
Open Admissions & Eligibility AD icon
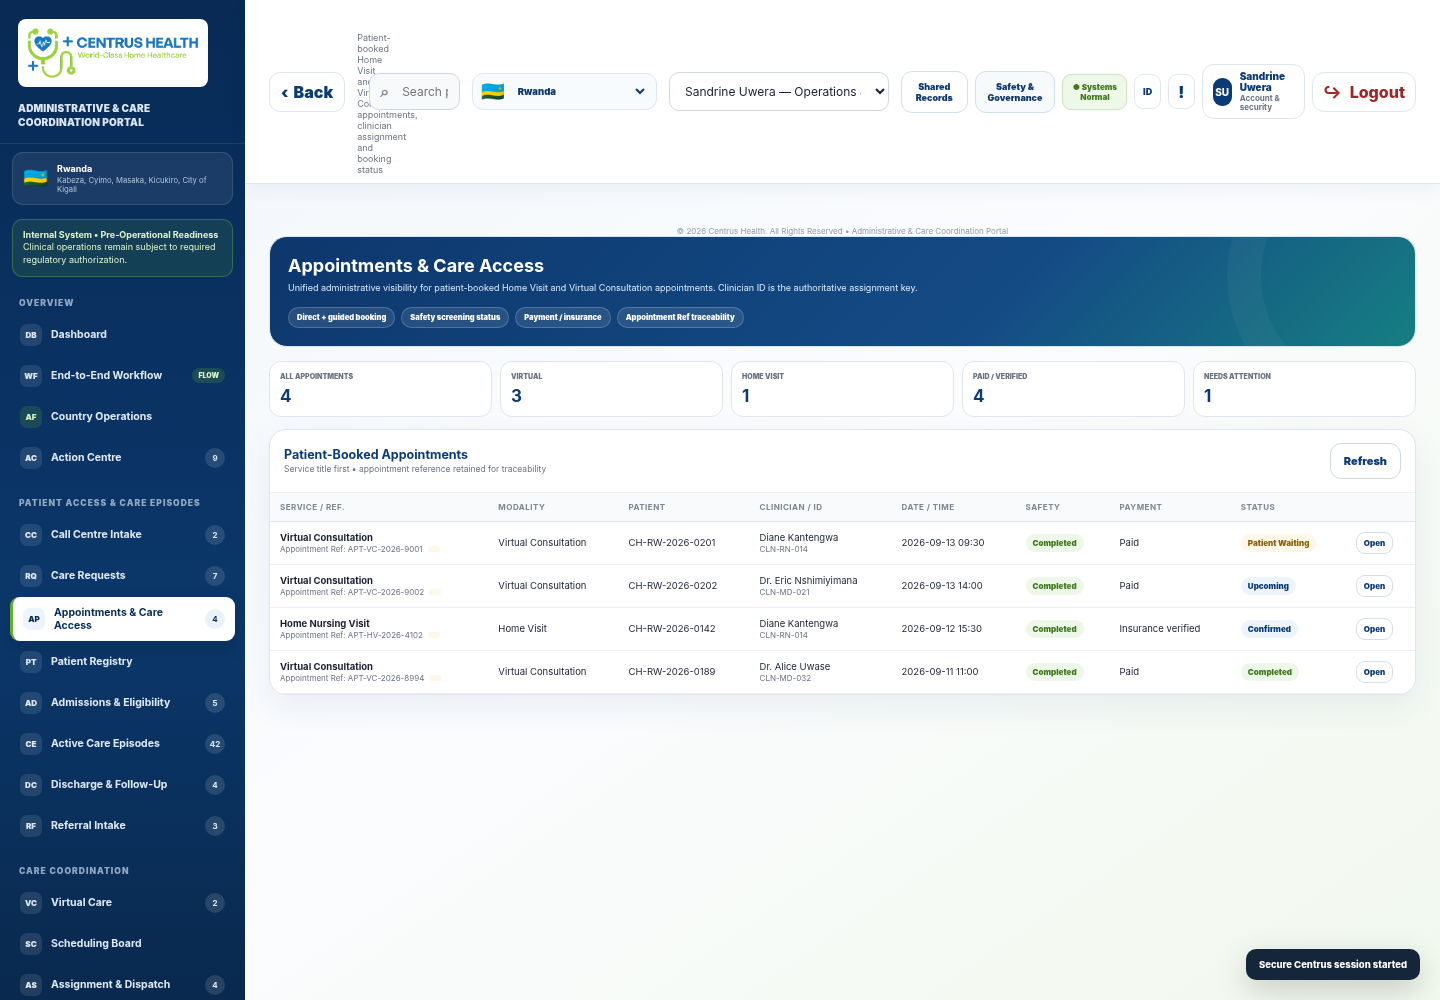pyautogui.click(x=31, y=703)
